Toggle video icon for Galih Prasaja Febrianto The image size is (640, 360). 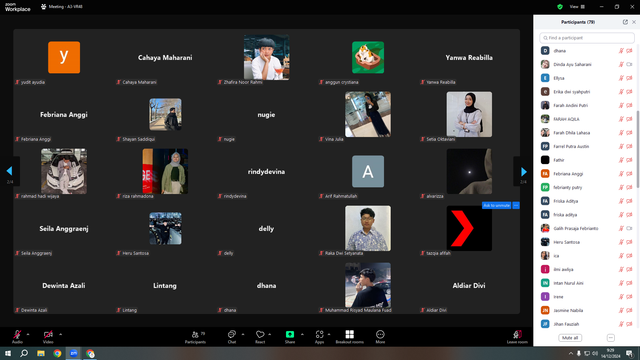(x=629, y=229)
